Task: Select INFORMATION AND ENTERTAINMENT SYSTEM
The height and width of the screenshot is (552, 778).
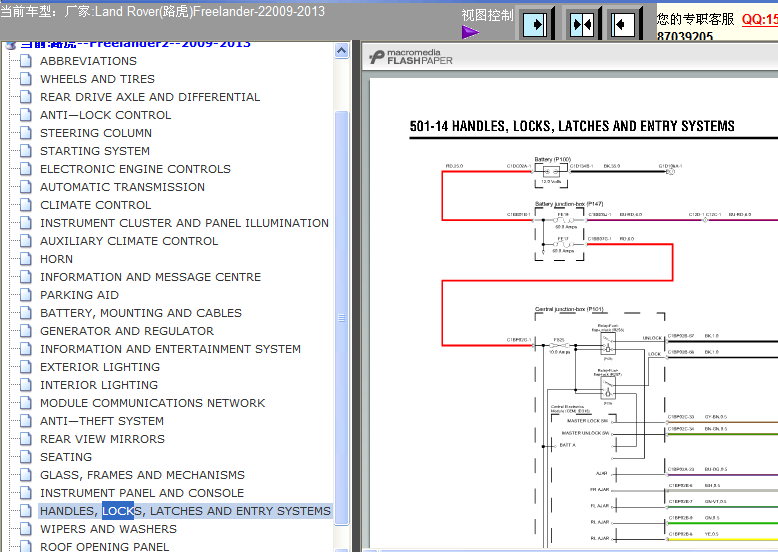Action: coord(170,349)
